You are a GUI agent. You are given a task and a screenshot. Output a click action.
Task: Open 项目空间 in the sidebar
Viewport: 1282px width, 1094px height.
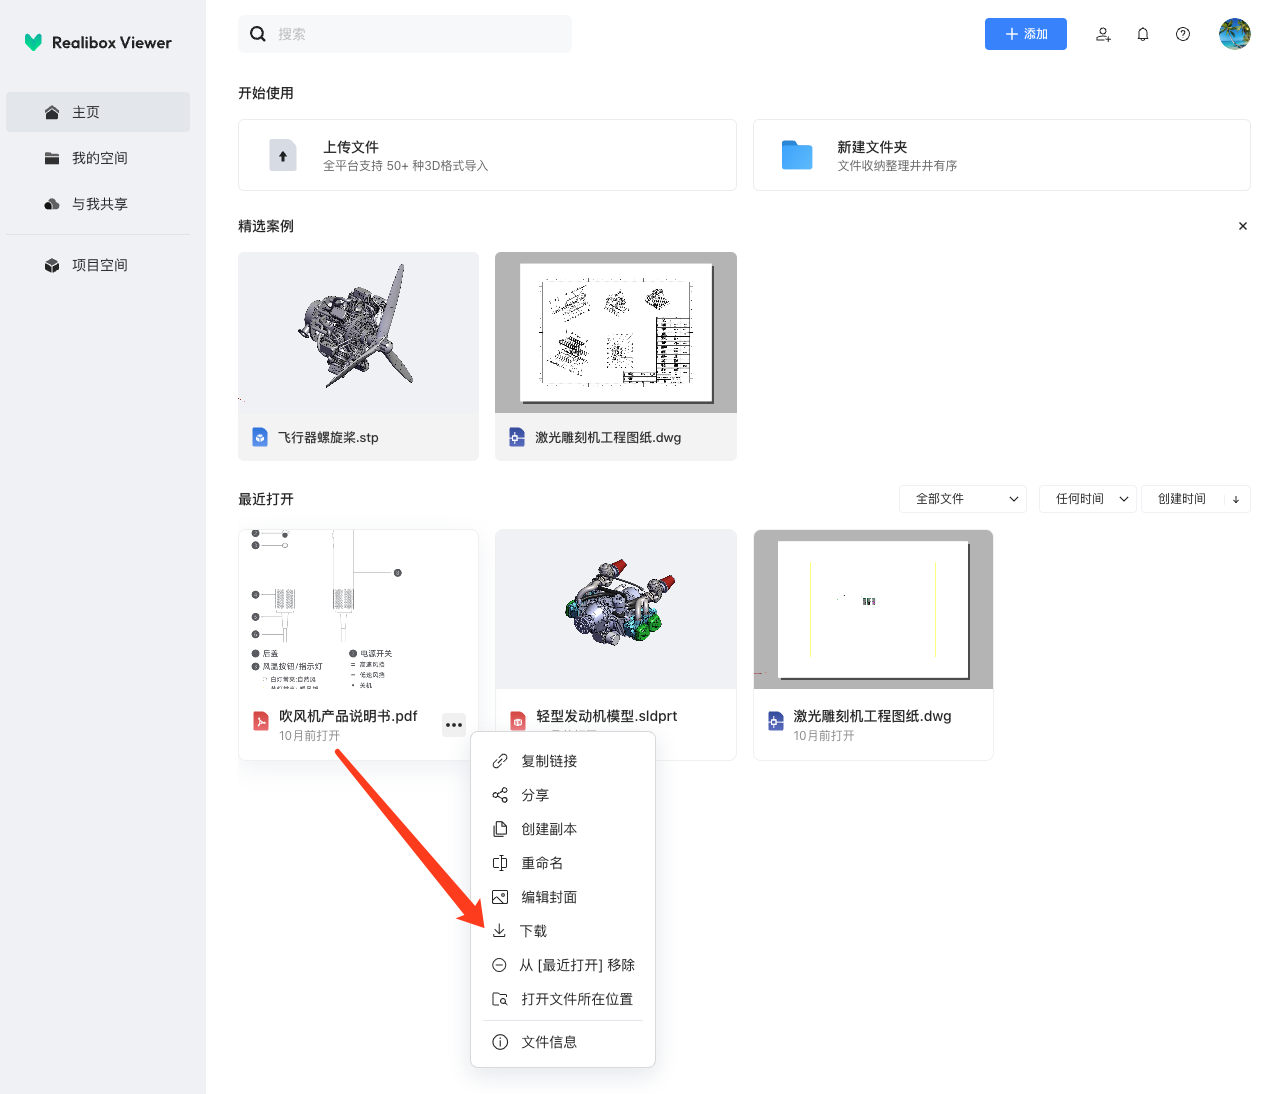coord(98,265)
